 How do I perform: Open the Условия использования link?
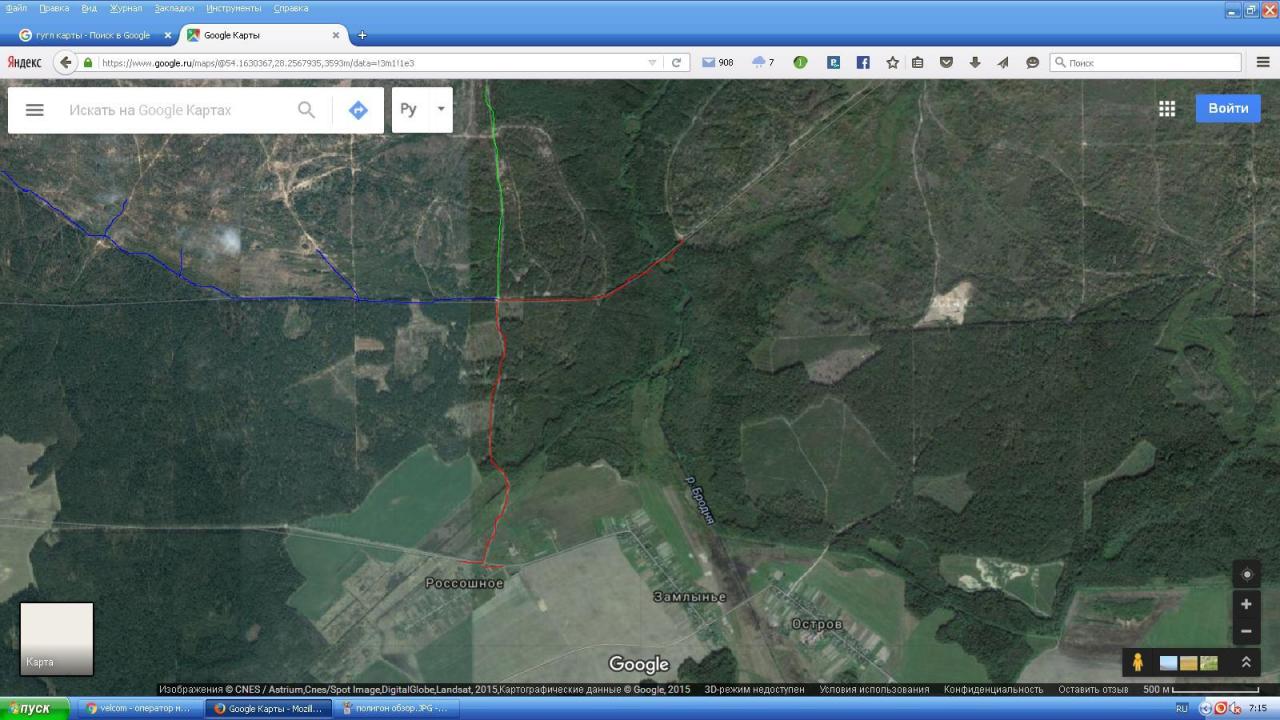pyautogui.click(x=874, y=689)
